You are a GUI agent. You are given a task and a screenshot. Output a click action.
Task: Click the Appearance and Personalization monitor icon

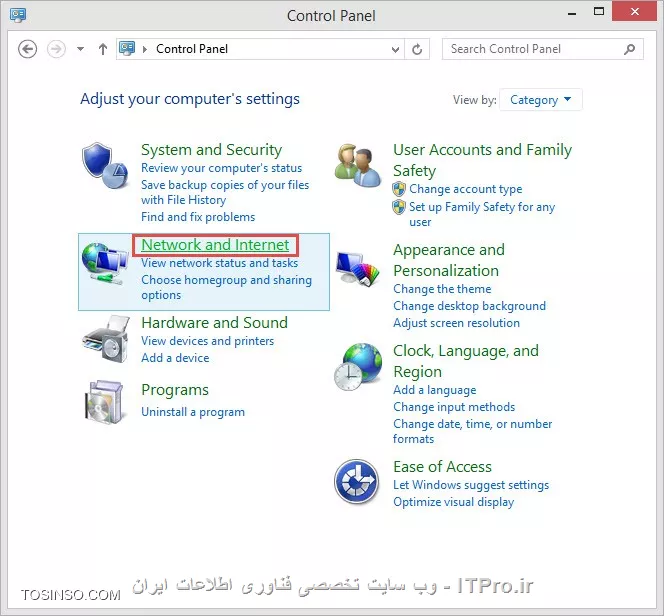(x=358, y=268)
